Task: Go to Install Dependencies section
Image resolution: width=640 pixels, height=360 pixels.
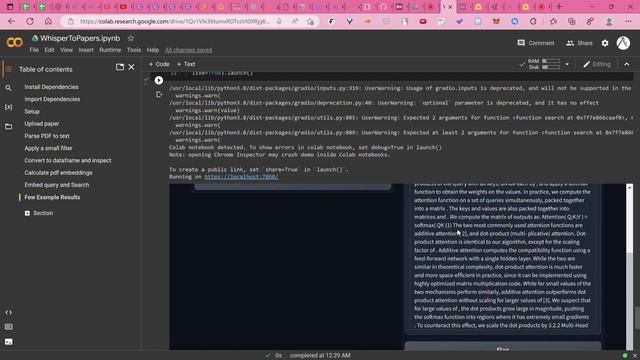Action: (x=51, y=87)
